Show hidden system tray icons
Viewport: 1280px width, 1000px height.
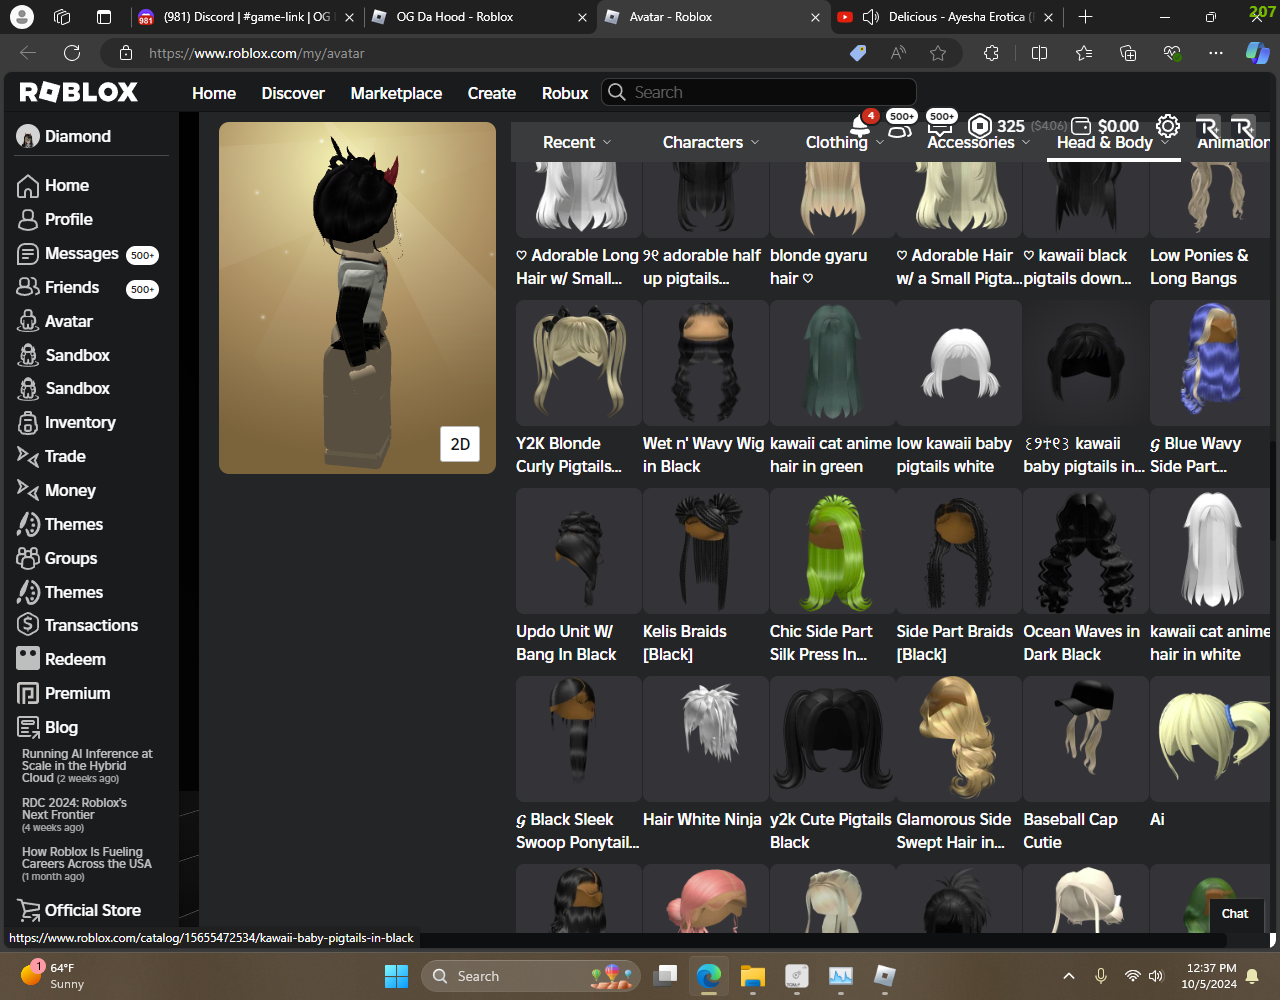pos(1068,976)
